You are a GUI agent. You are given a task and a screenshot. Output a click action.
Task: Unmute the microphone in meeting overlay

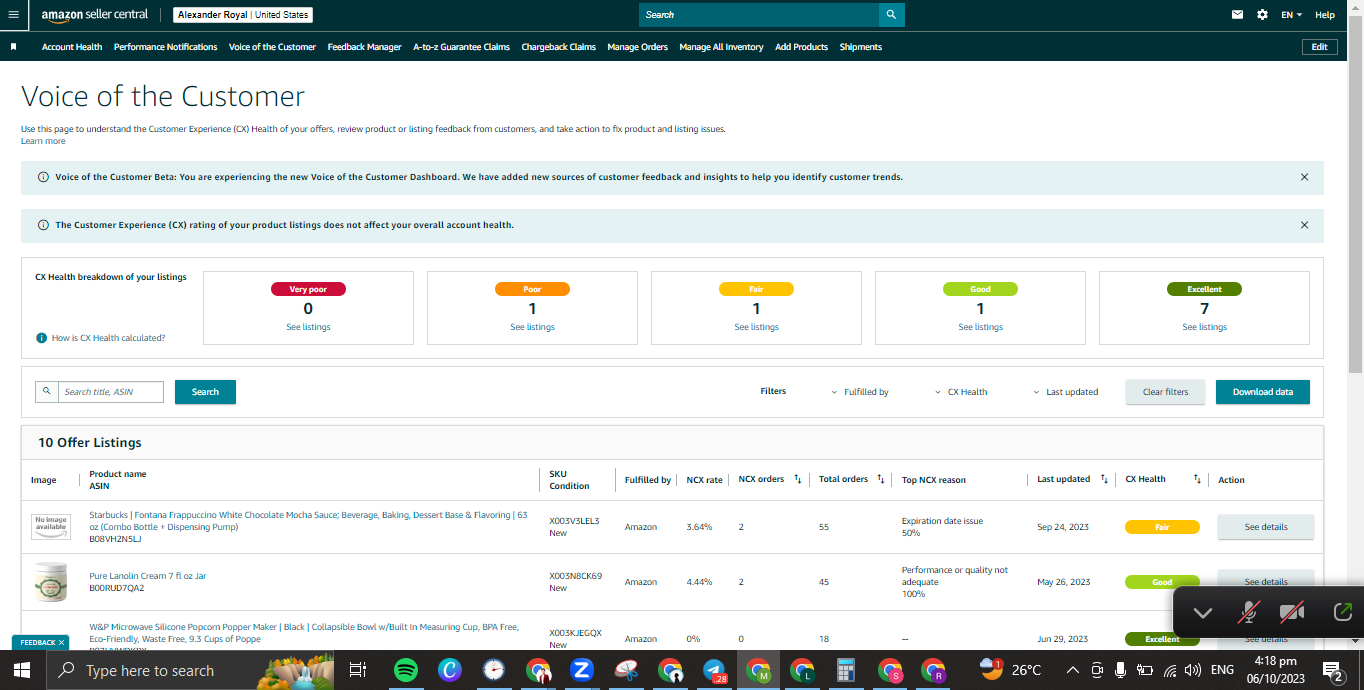(x=1248, y=613)
